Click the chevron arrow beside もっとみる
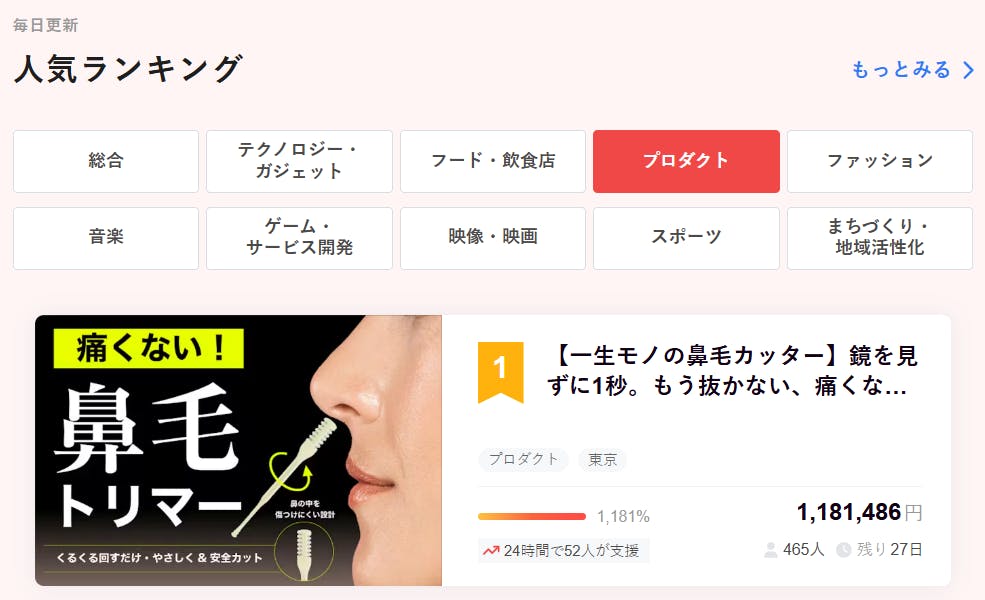Viewport: 985px width, 600px height. (969, 70)
